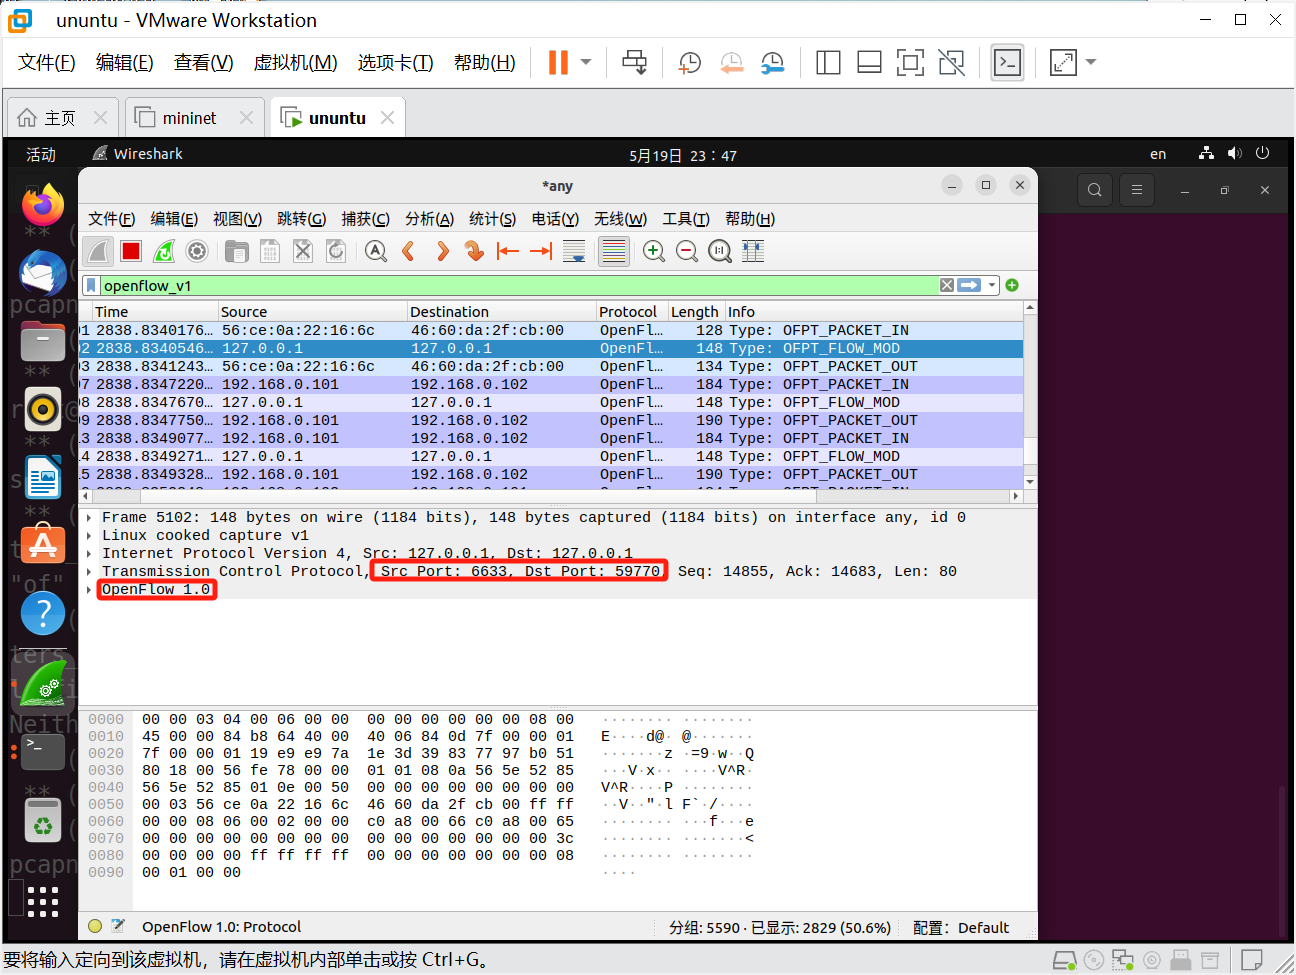Toggle VMware Unity mode icon
The width and height of the screenshot is (1296, 975).
pos(951,62)
